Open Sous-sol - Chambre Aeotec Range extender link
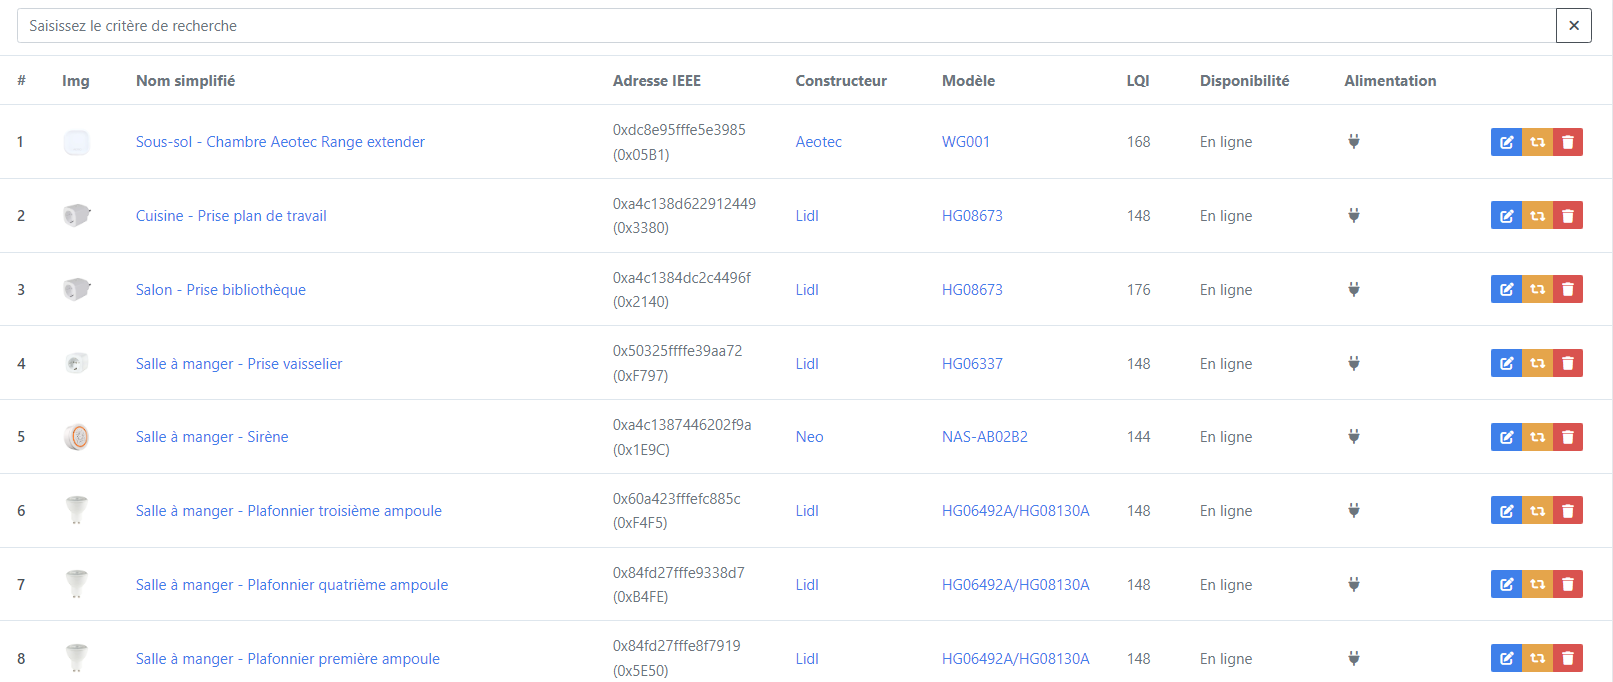 [280, 142]
